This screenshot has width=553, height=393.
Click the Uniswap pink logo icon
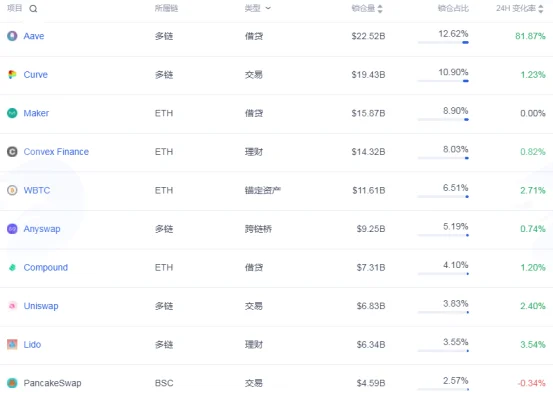tap(12, 306)
